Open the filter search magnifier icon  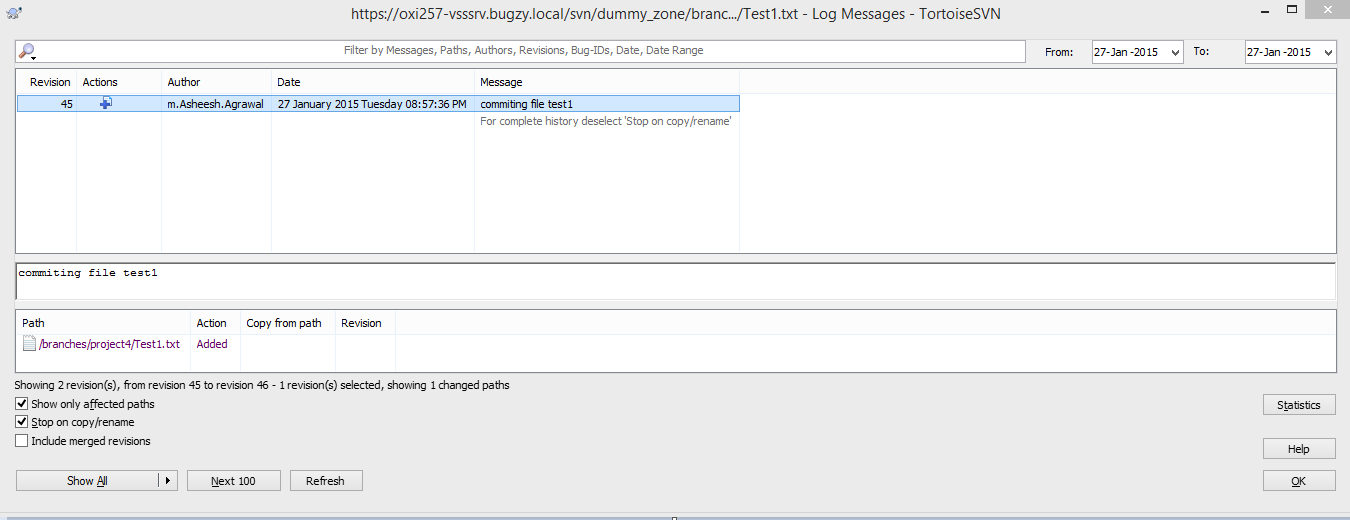pos(27,51)
